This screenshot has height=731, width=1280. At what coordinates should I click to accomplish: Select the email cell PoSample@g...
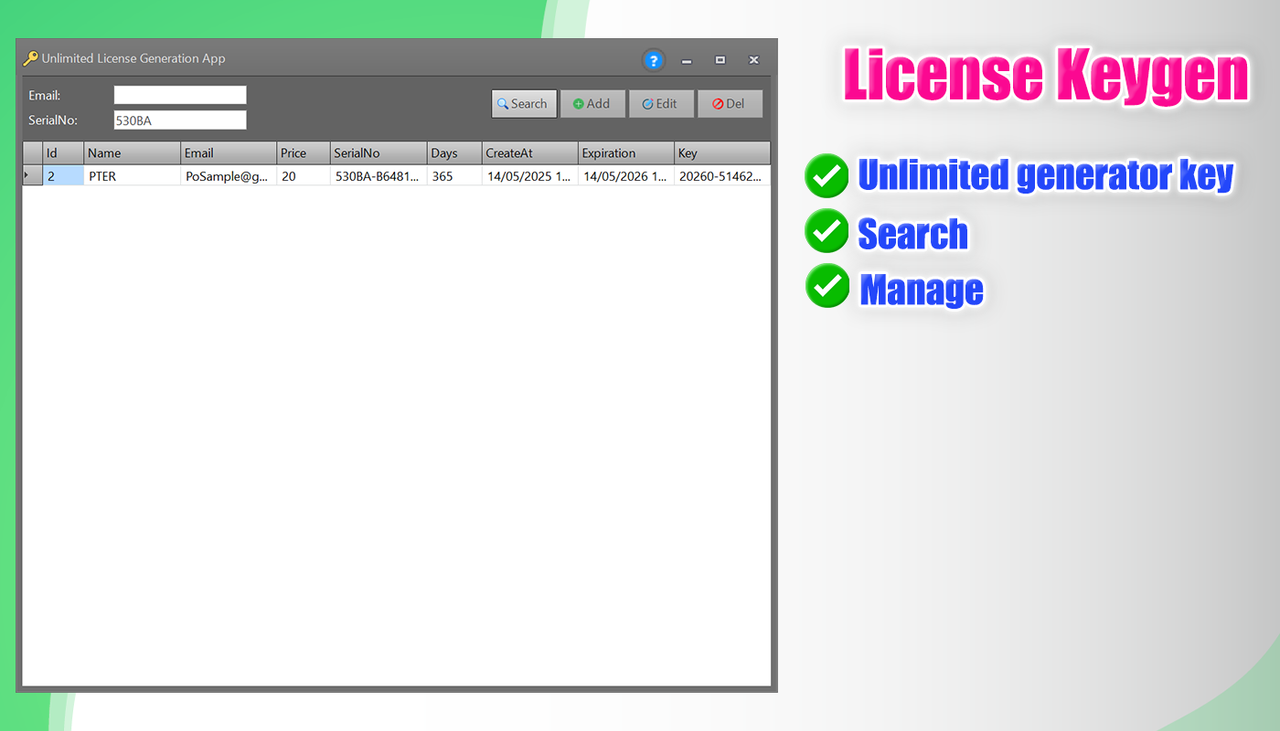(x=228, y=175)
